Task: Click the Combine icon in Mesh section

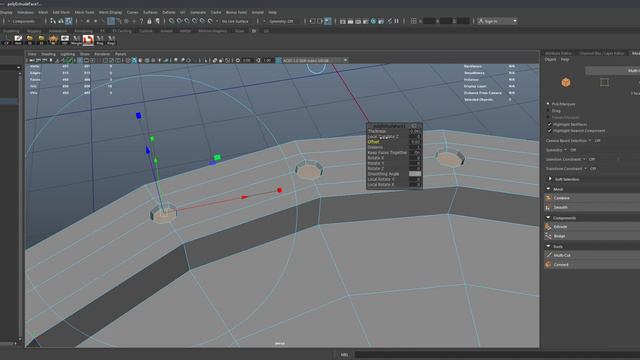Action: tap(548, 198)
